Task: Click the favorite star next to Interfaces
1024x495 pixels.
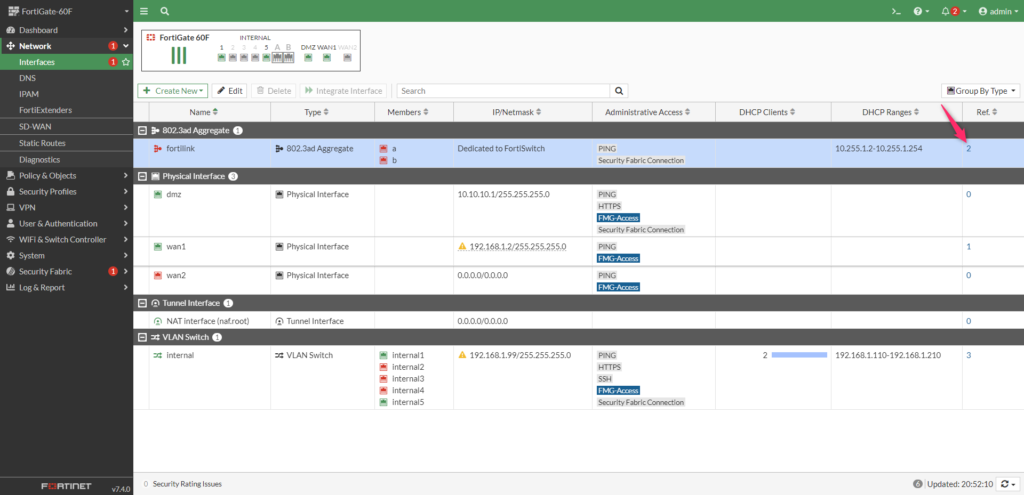Action: (x=125, y=62)
